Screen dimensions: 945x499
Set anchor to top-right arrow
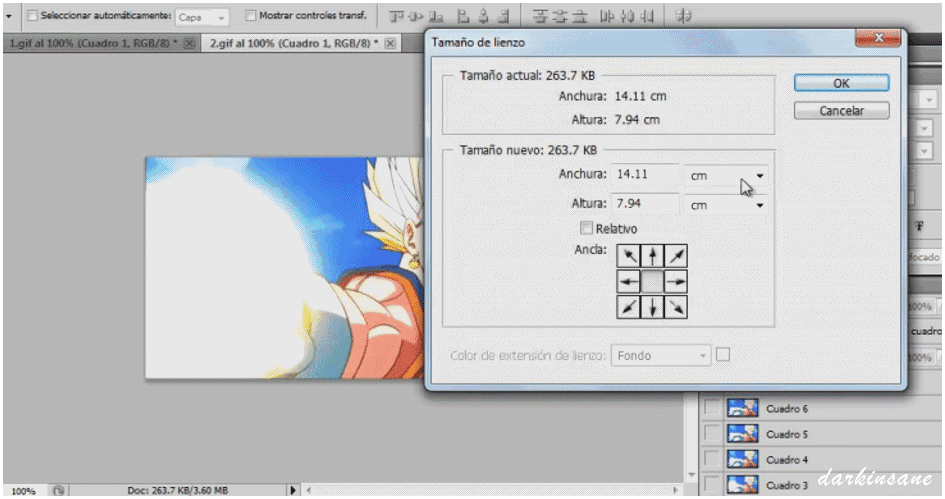pyautogui.click(x=676, y=256)
